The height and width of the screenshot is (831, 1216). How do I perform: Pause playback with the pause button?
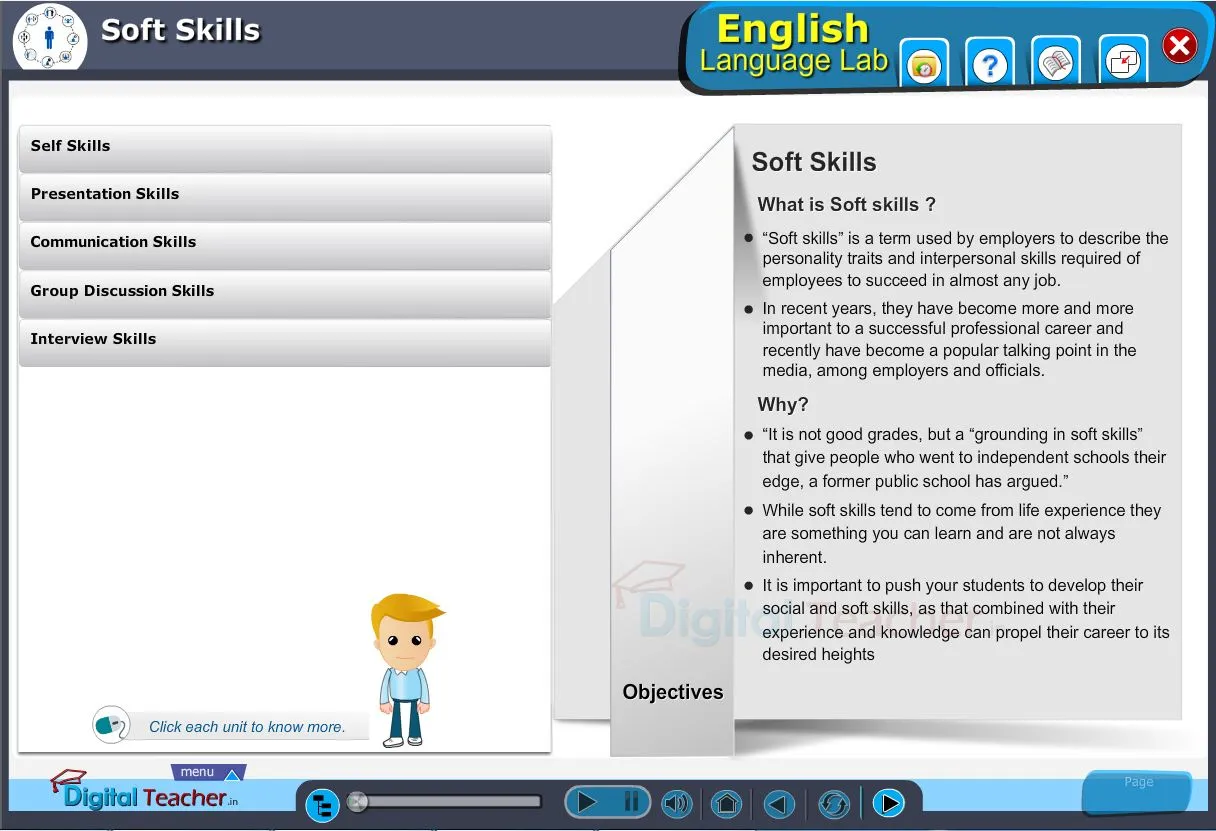tap(631, 802)
